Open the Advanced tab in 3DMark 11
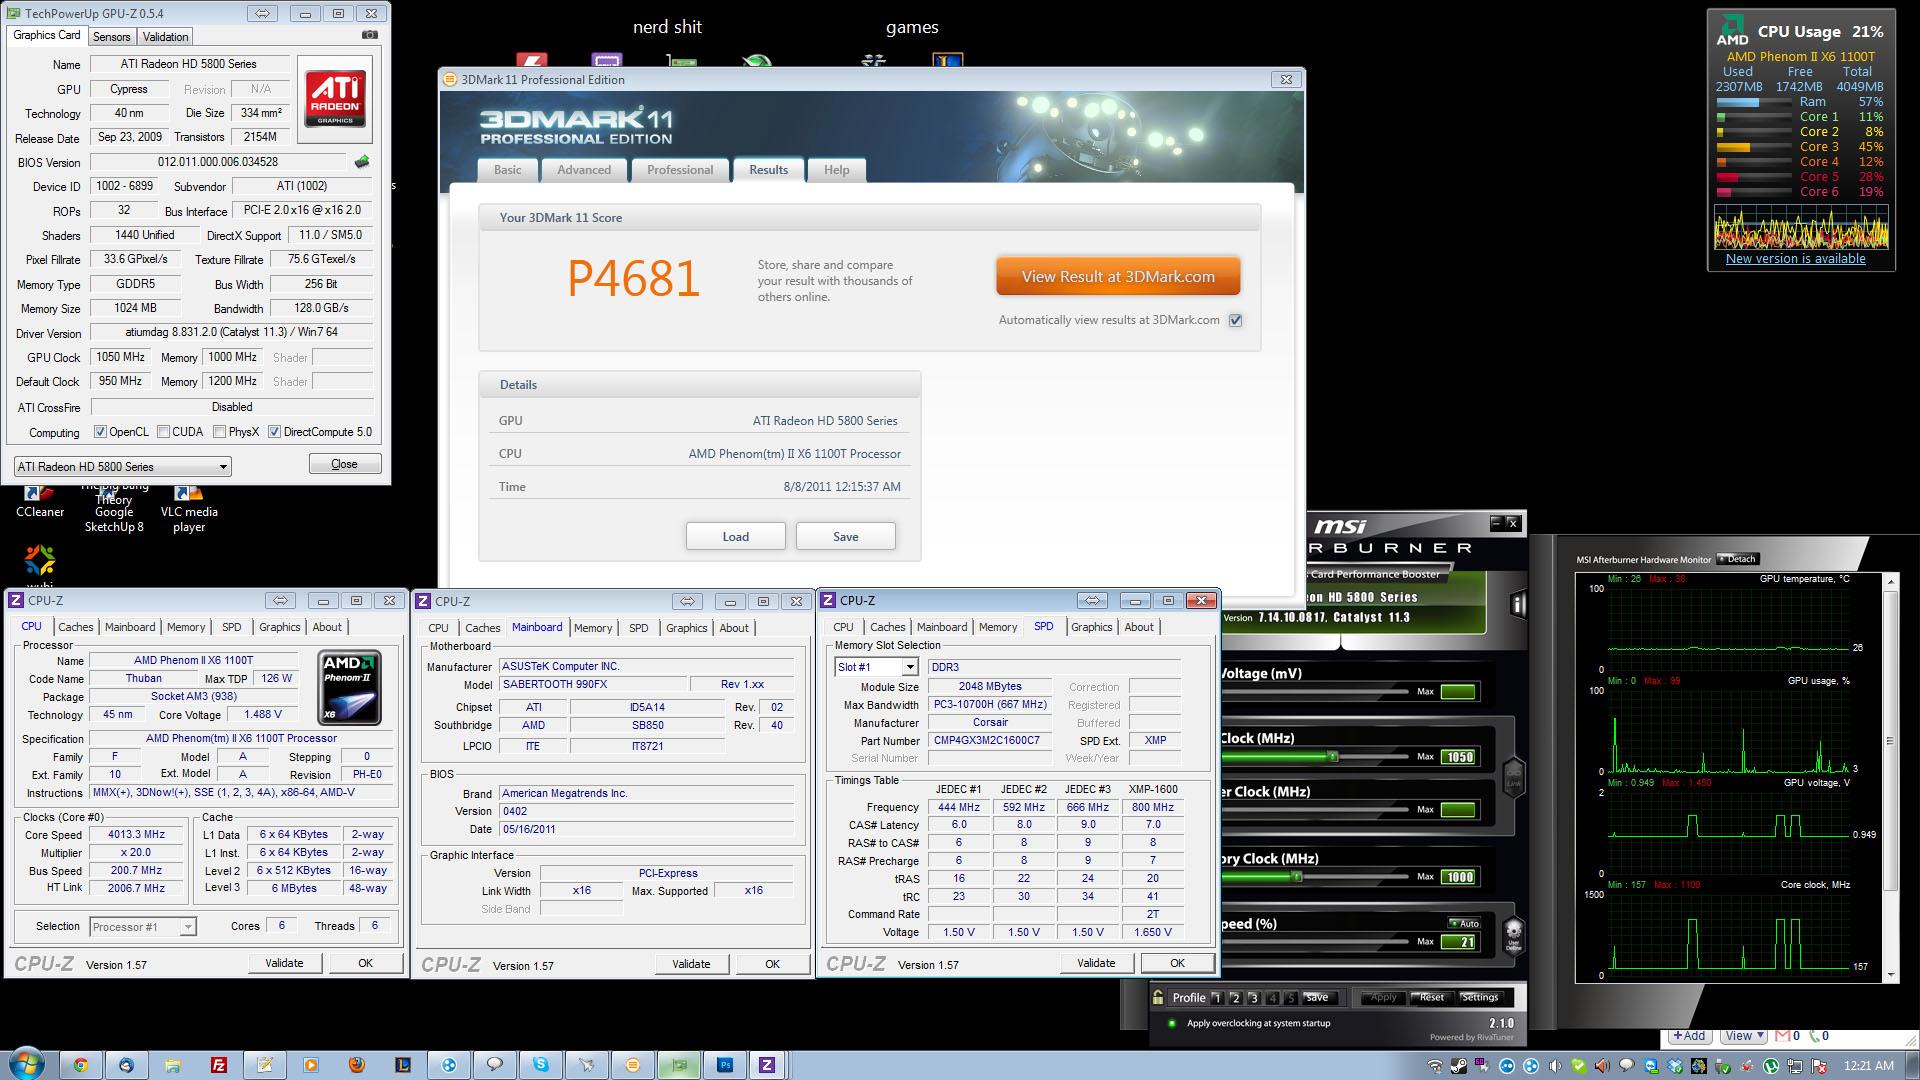Viewport: 1920px width, 1080px height. point(584,170)
